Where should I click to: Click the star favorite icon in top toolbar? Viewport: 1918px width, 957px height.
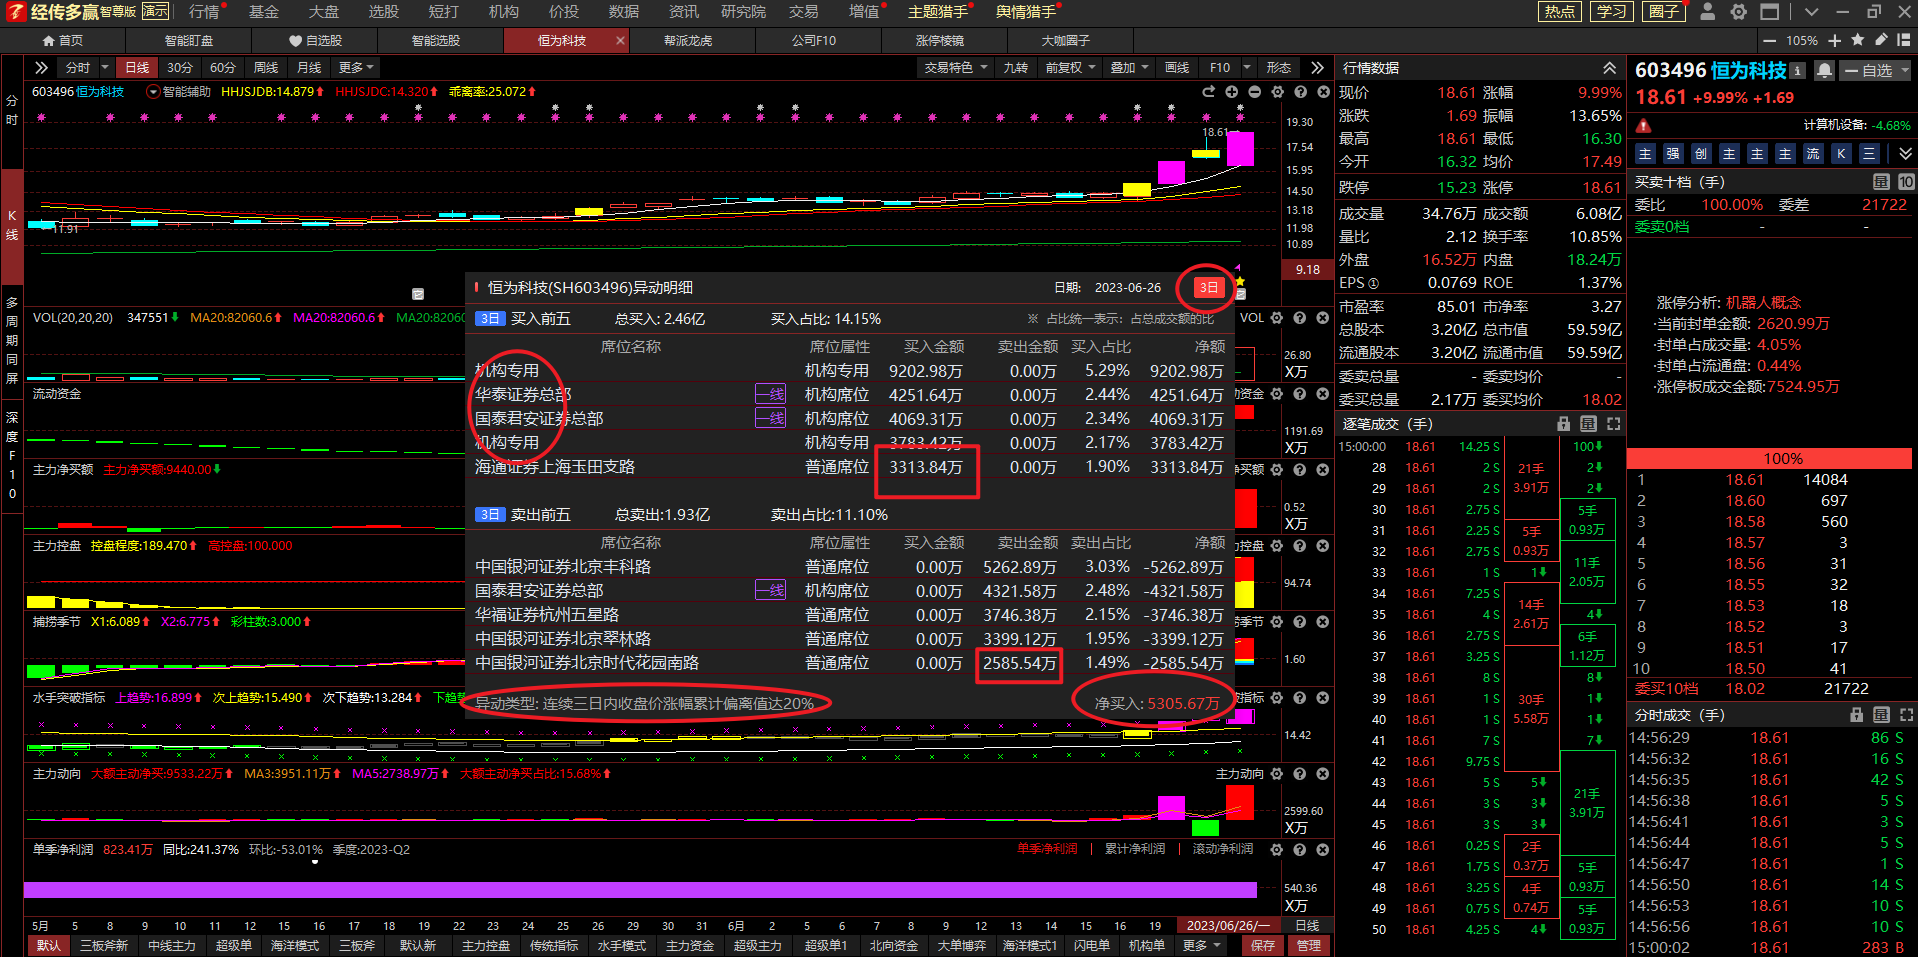(x=1858, y=40)
